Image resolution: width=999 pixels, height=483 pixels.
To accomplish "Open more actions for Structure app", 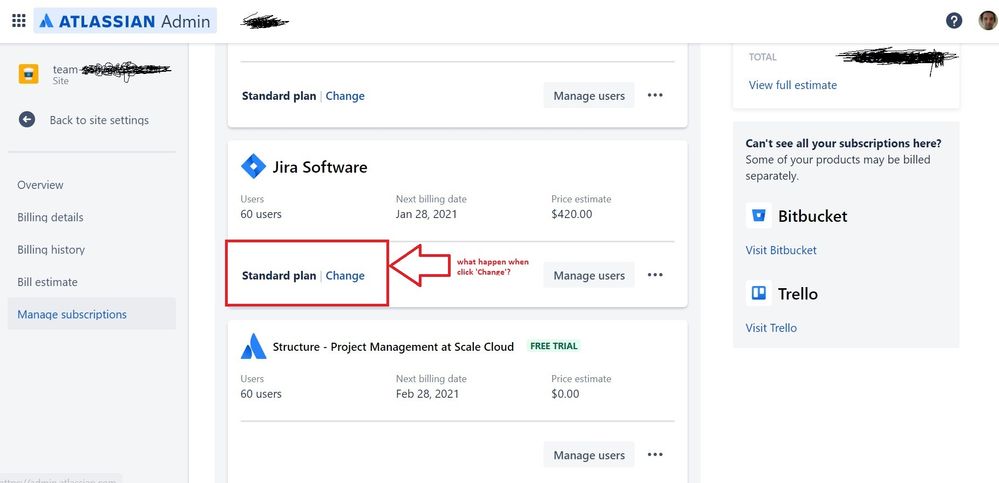I will pyautogui.click(x=655, y=455).
